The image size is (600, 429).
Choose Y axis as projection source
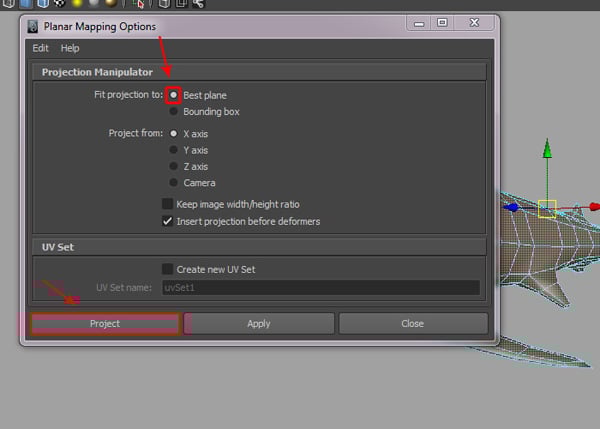[x=174, y=150]
